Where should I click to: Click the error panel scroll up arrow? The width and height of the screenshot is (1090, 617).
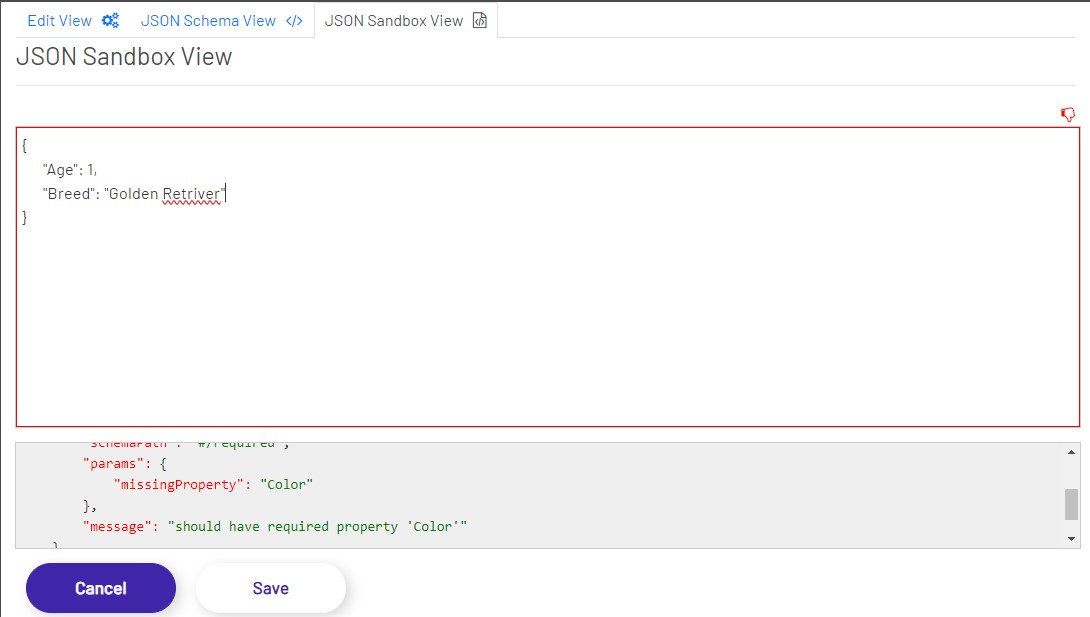tap(1072, 452)
